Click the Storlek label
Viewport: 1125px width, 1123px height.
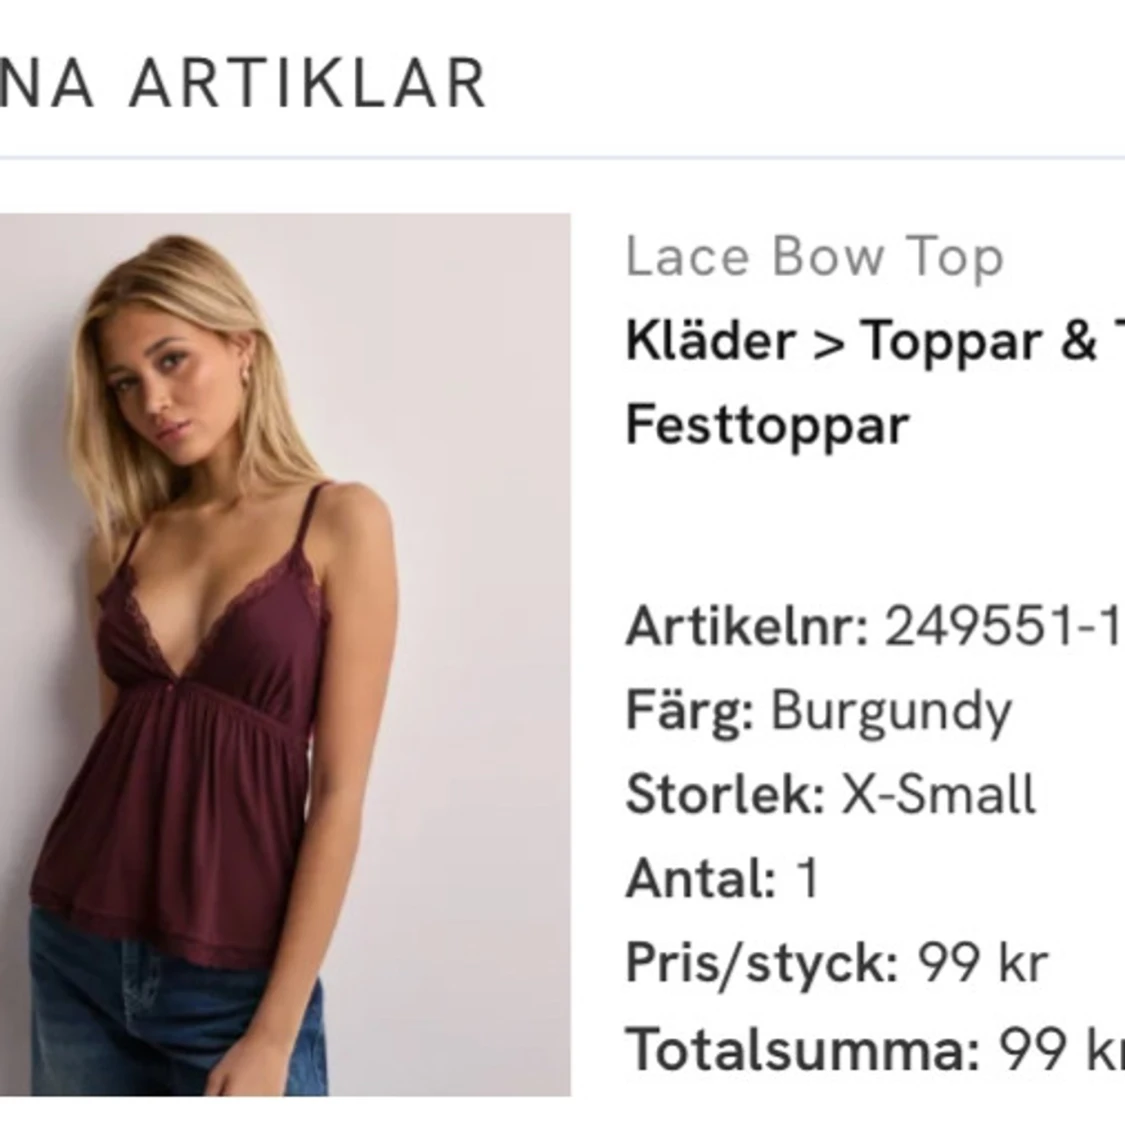coord(725,794)
